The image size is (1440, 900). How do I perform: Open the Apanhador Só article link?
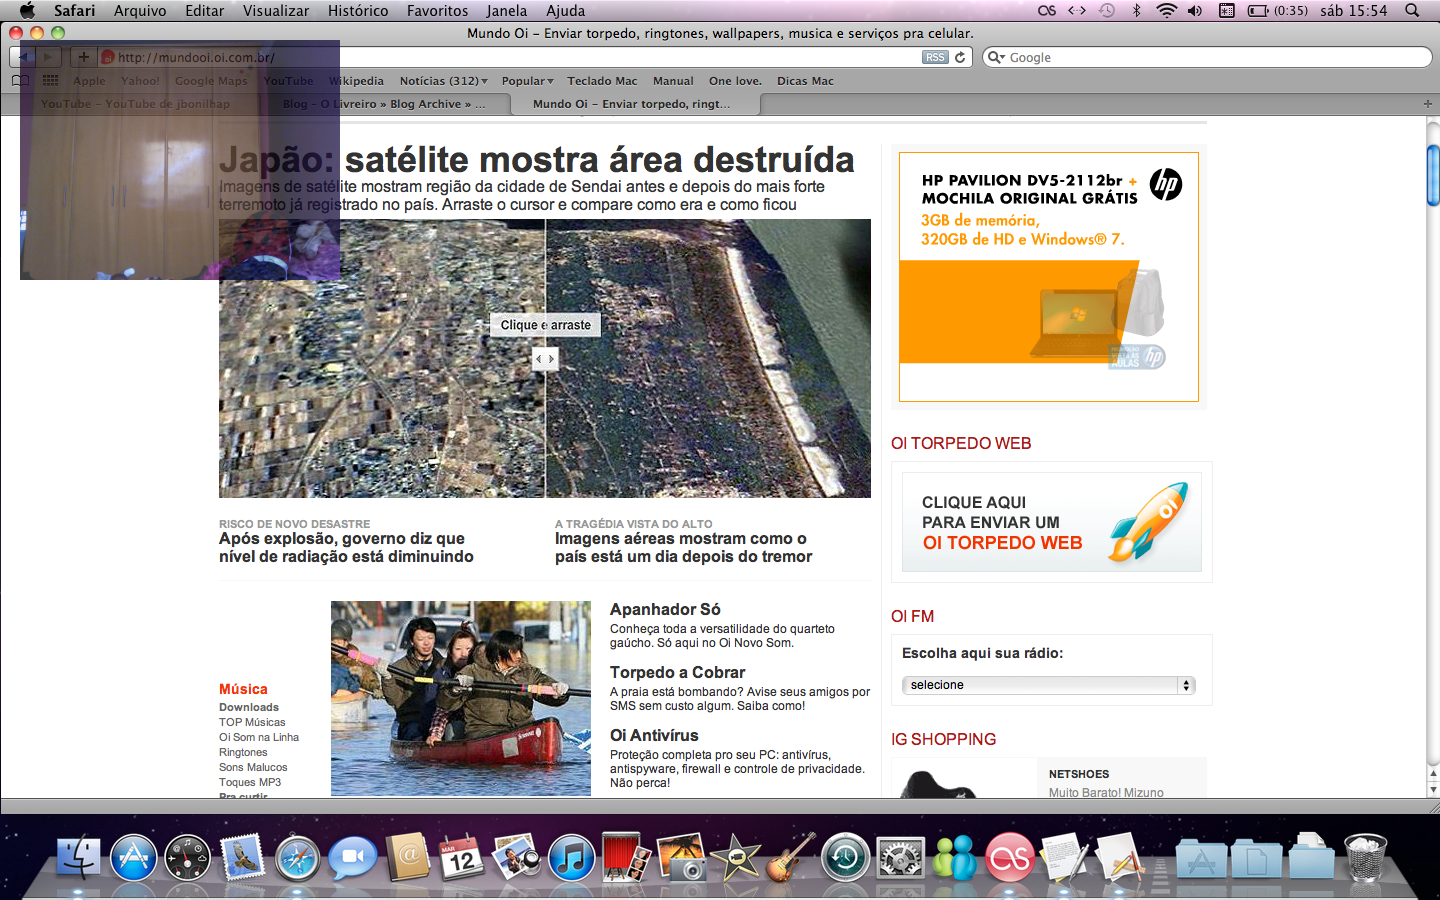click(665, 609)
